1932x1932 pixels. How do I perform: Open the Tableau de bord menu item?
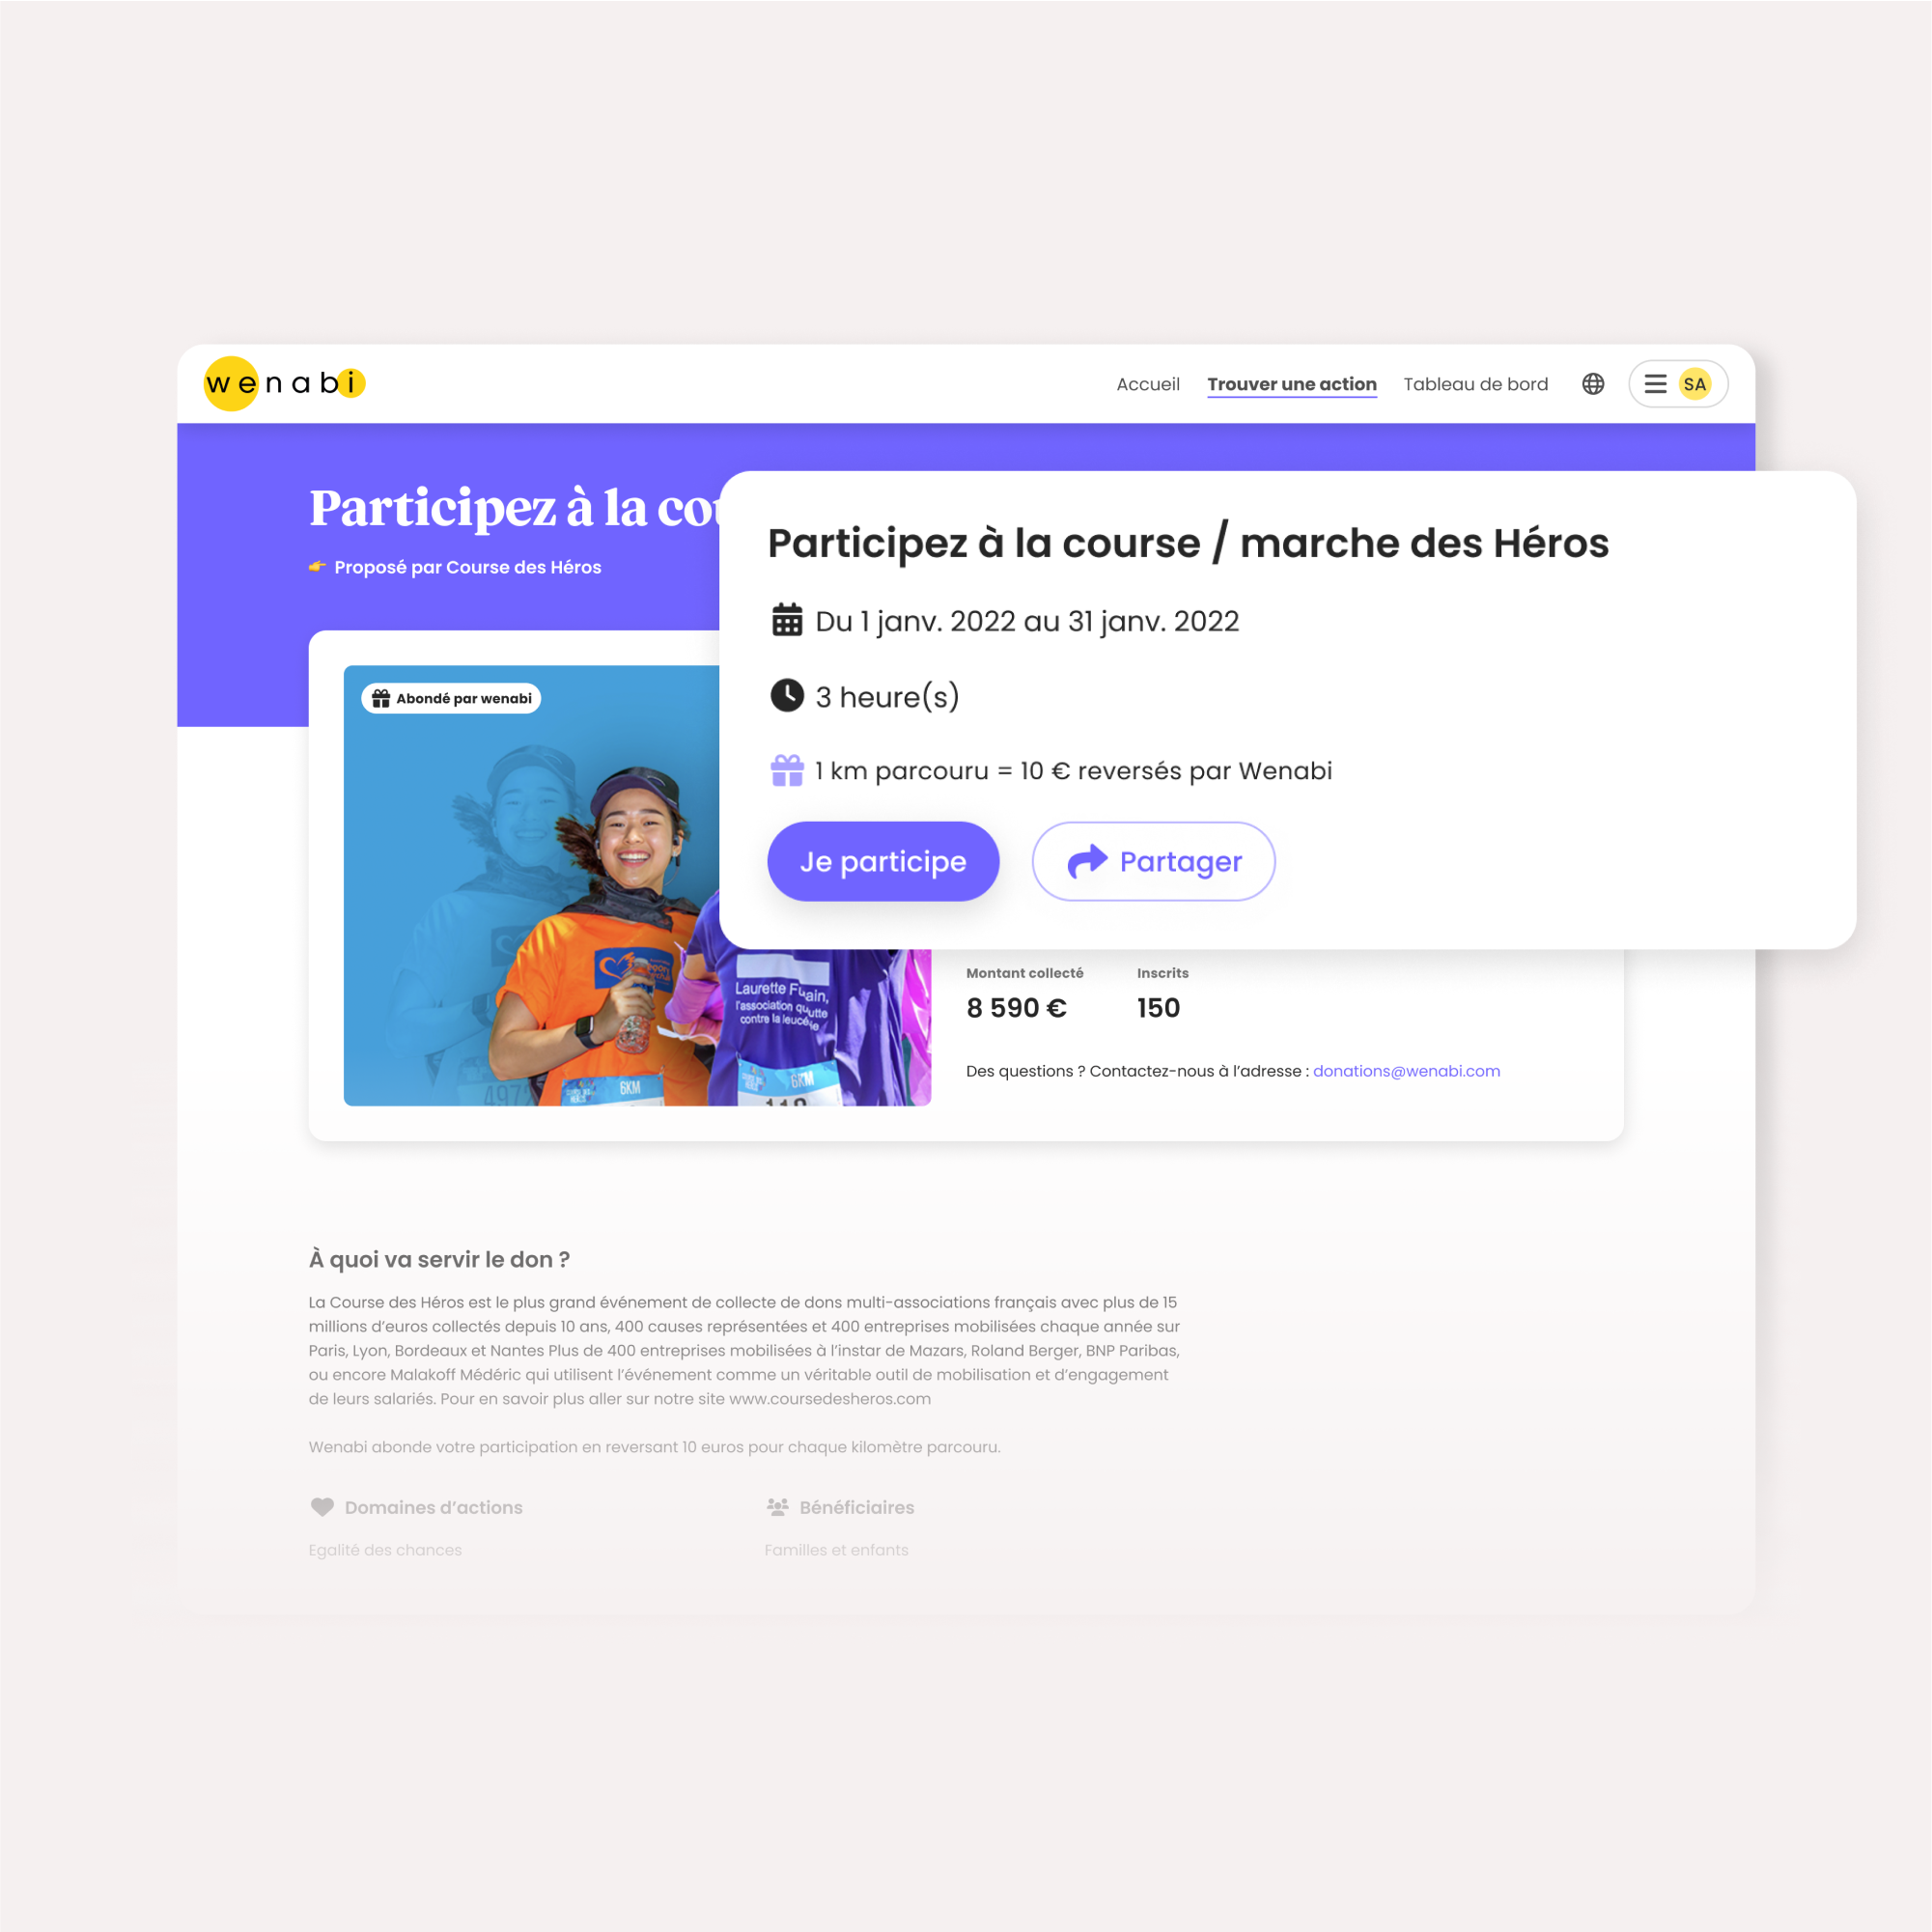pyautogui.click(x=1476, y=384)
